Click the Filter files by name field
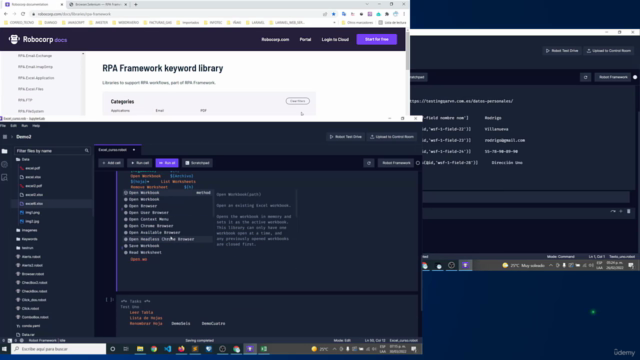Screen dimensions: 640x360 click(52, 151)
